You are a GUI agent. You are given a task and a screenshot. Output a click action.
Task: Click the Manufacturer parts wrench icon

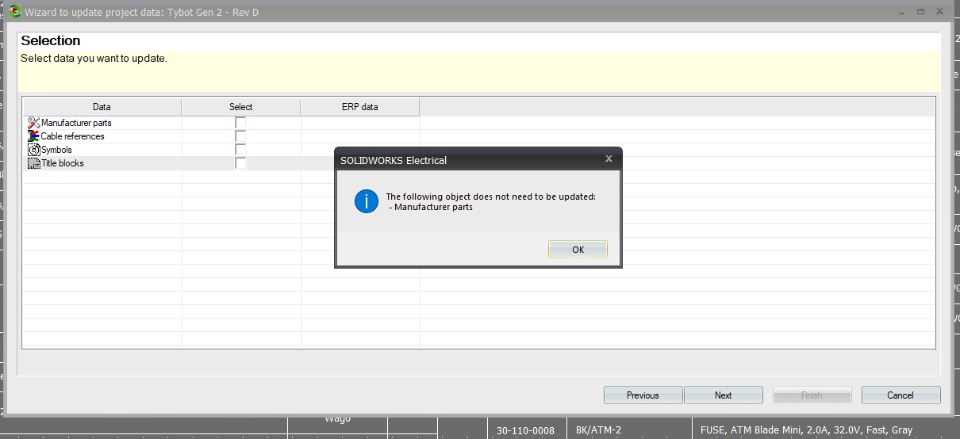(34, 122)
